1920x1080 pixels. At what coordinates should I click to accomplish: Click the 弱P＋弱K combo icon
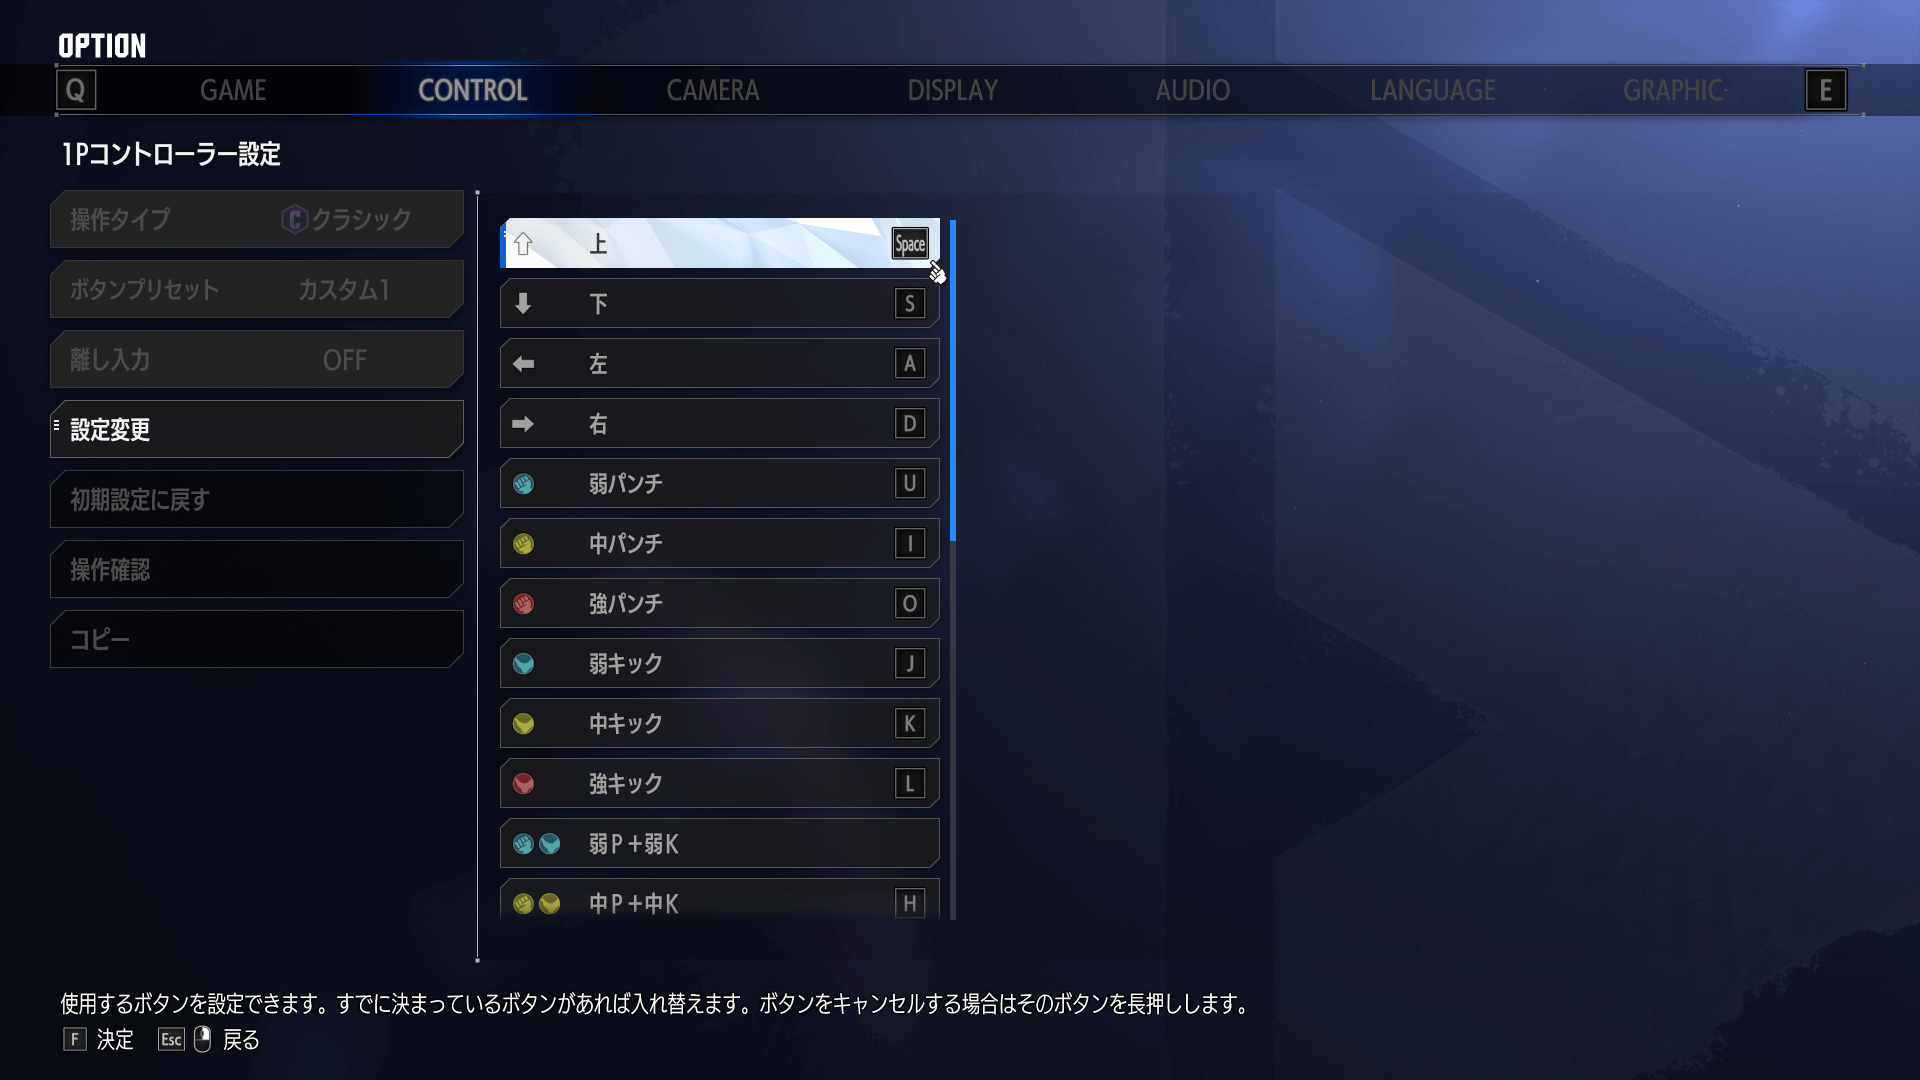coord(537,844)
